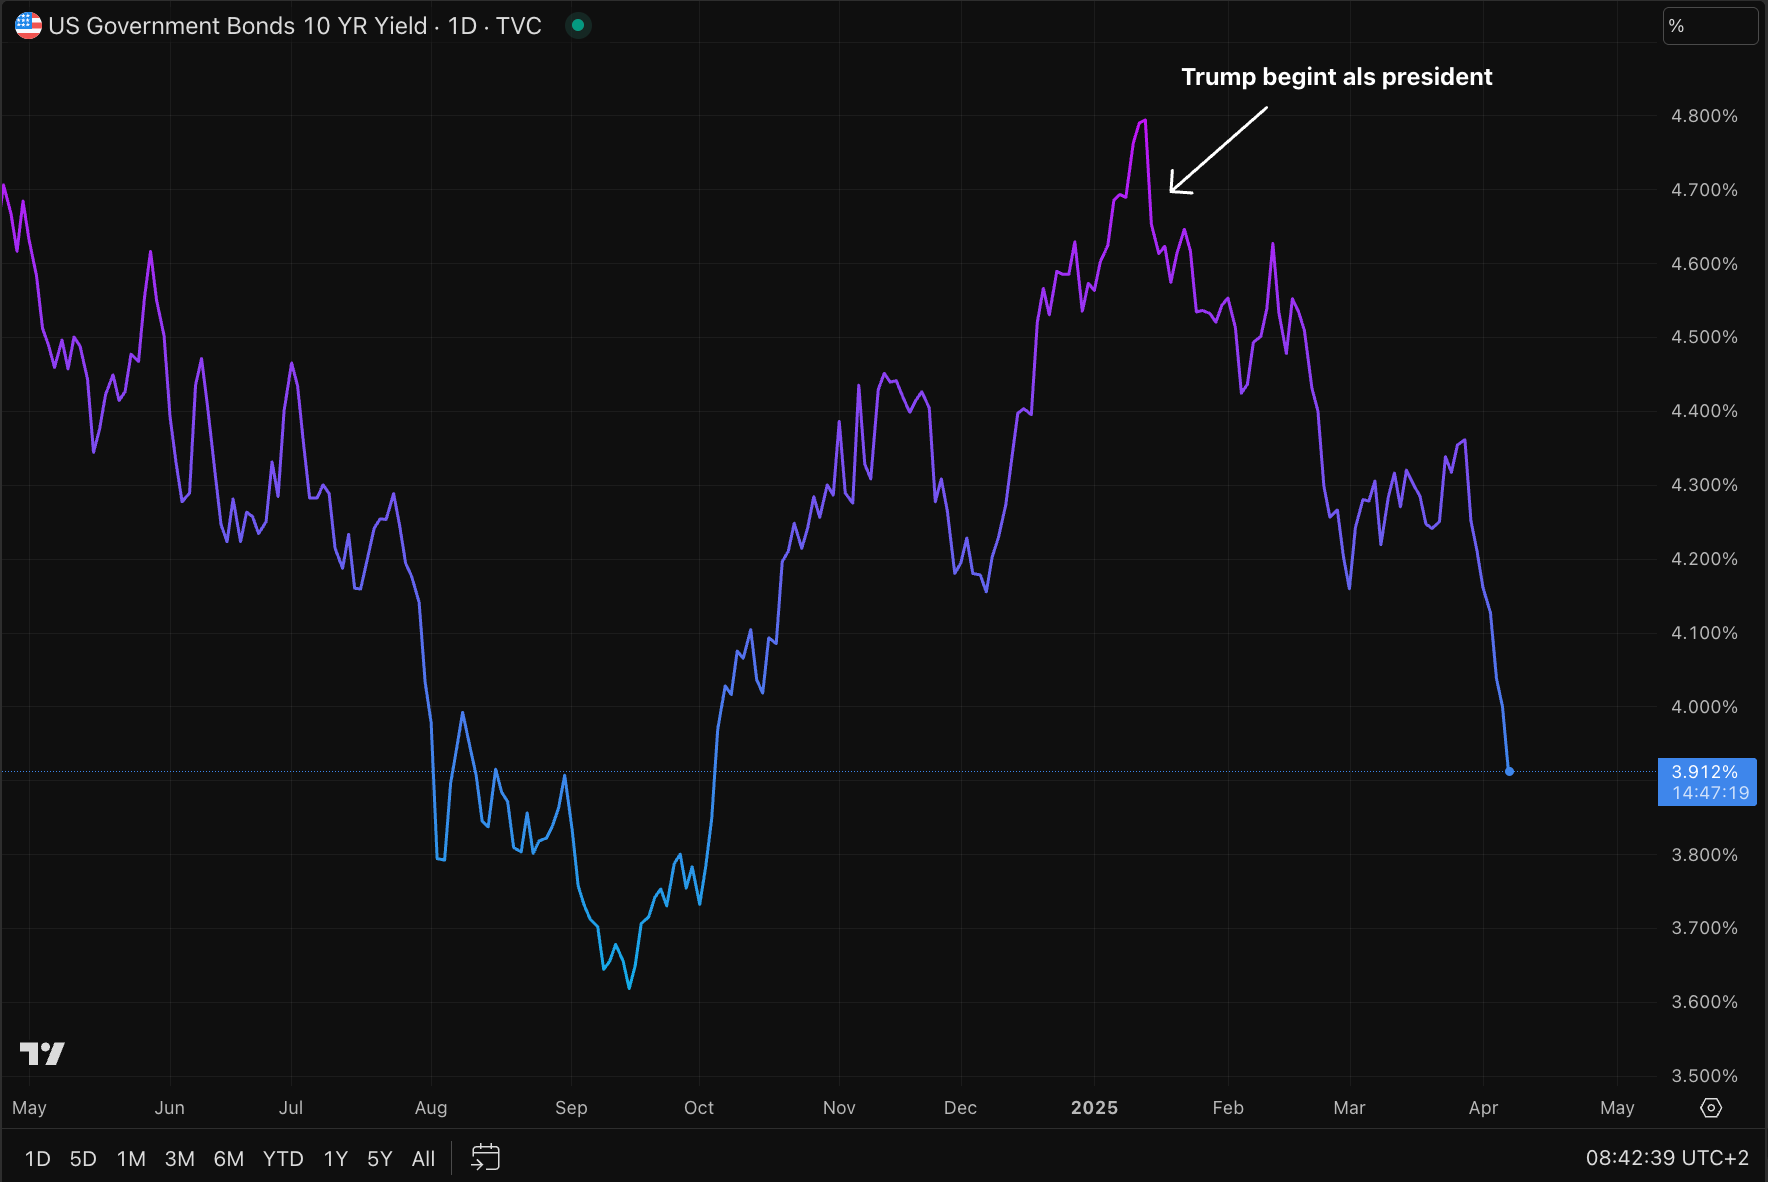Click the Dec label on time axis
The height and width of the screenshot is (1182, 1768).
point(960,1108)
